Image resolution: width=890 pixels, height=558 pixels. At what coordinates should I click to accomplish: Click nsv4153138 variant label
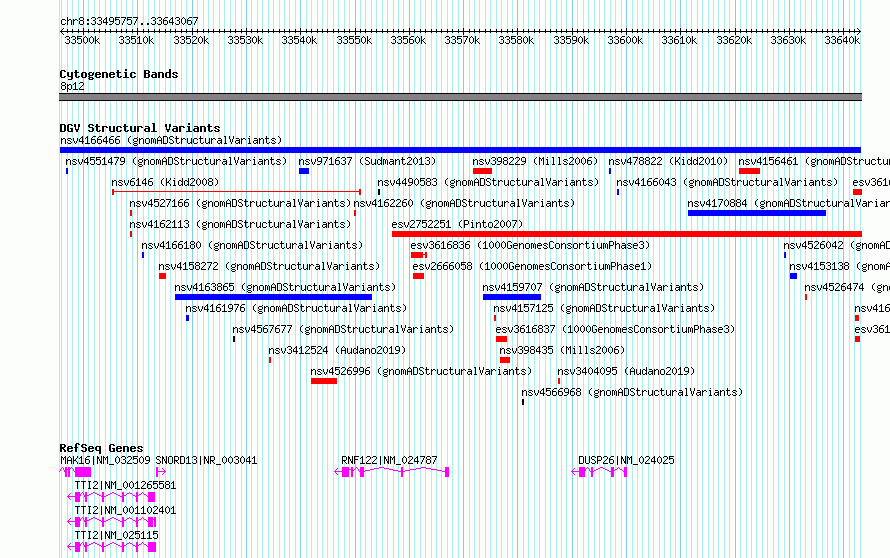coord(839,266)
